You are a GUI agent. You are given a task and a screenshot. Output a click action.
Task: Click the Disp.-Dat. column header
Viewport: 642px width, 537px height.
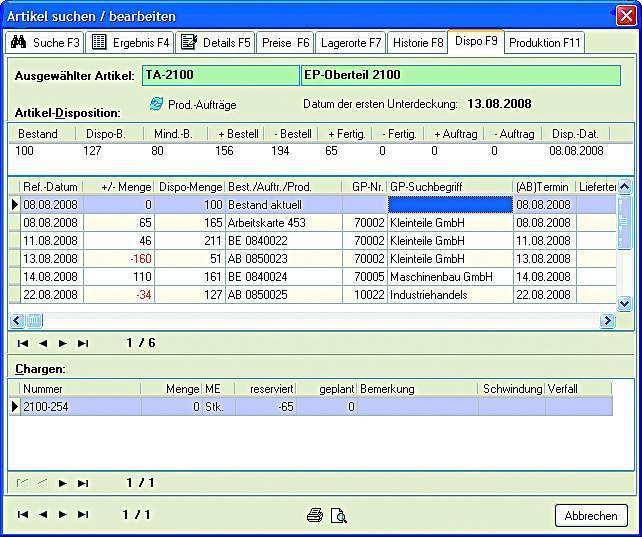[575, 134]
